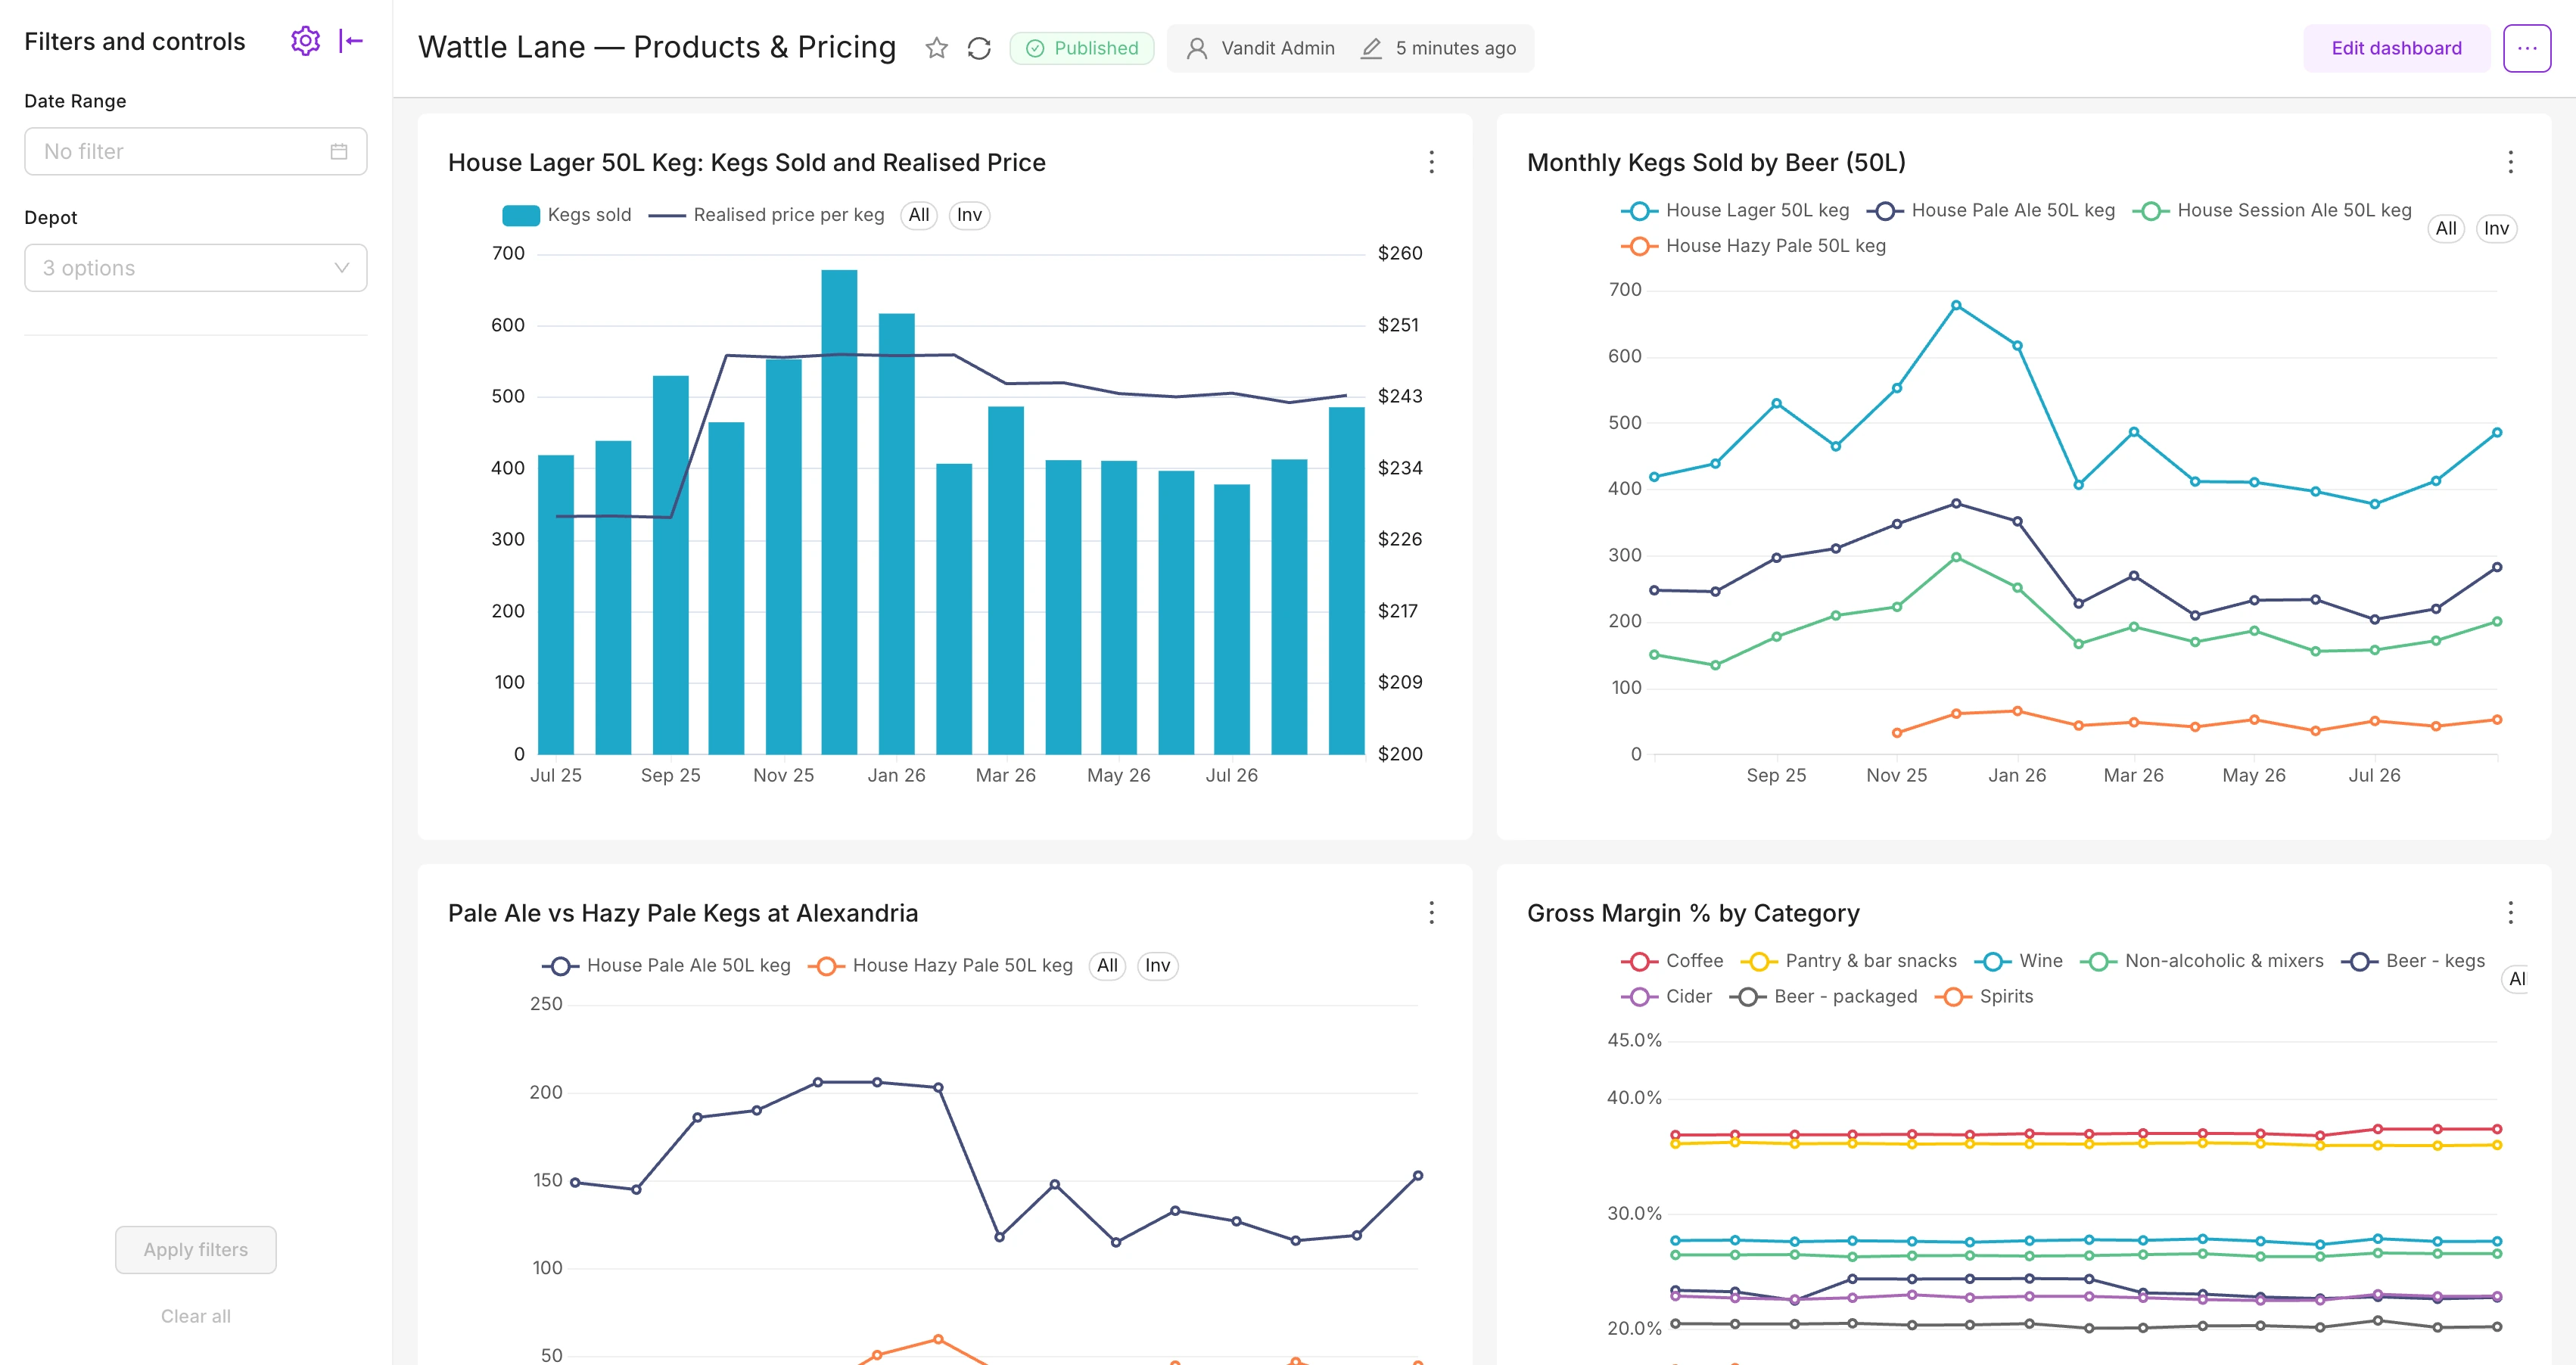Viewport: 2576px width, 1365px height.
Task: Select All in Alexandria chart legend
Action: click(x=1107, y=966)
